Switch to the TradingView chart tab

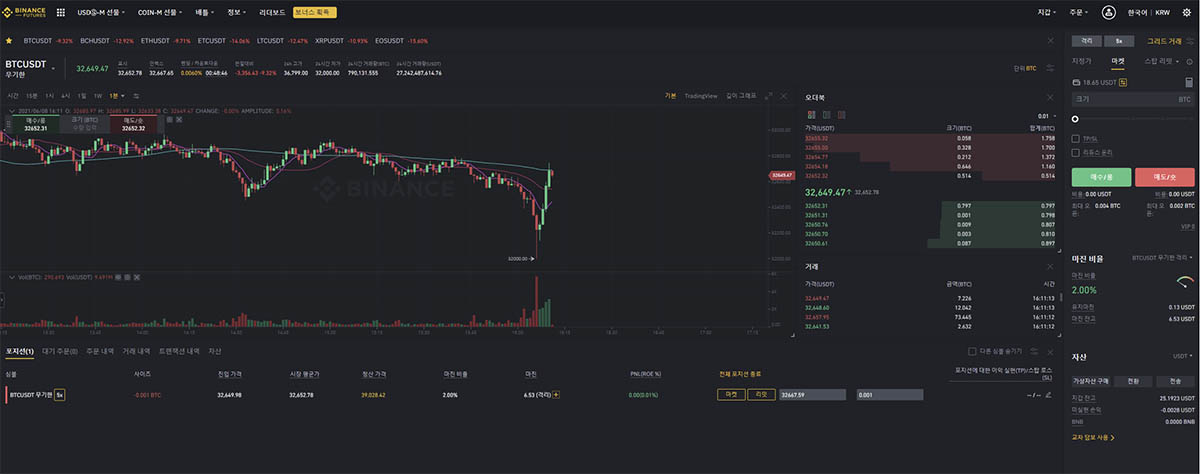coord(701,96)
